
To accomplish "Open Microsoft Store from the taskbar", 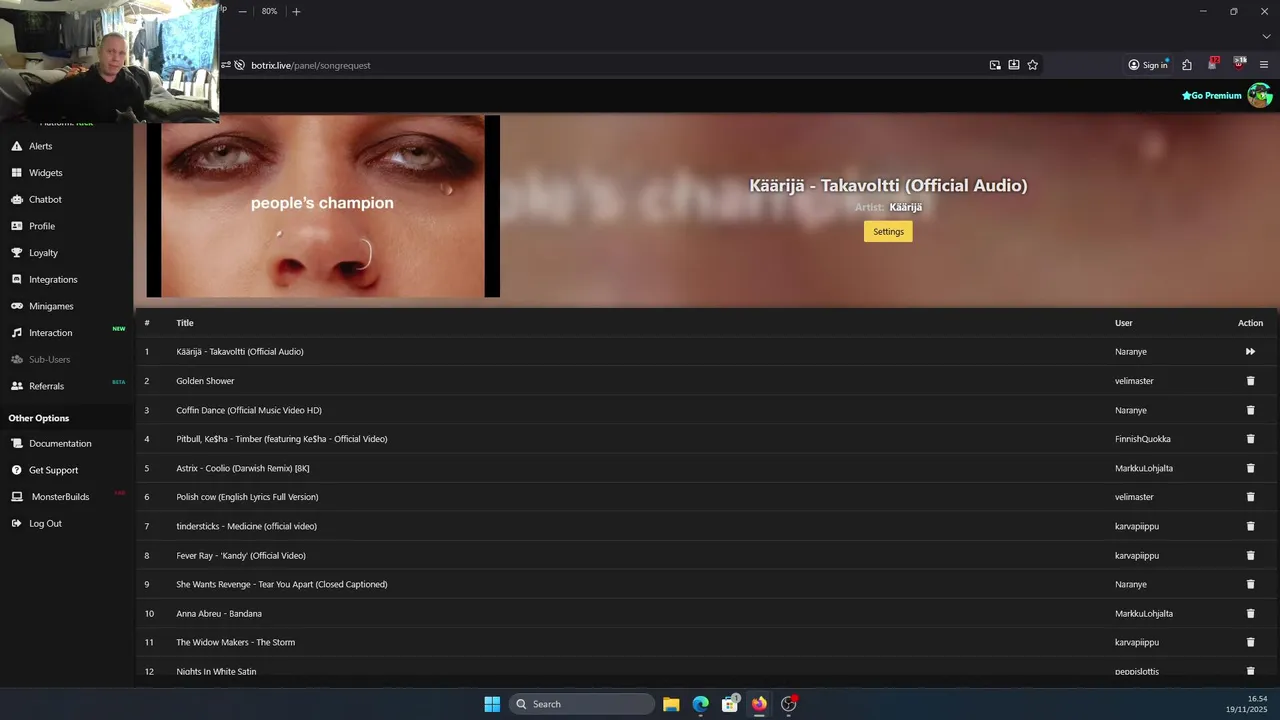I will click(x=730, y=704).
